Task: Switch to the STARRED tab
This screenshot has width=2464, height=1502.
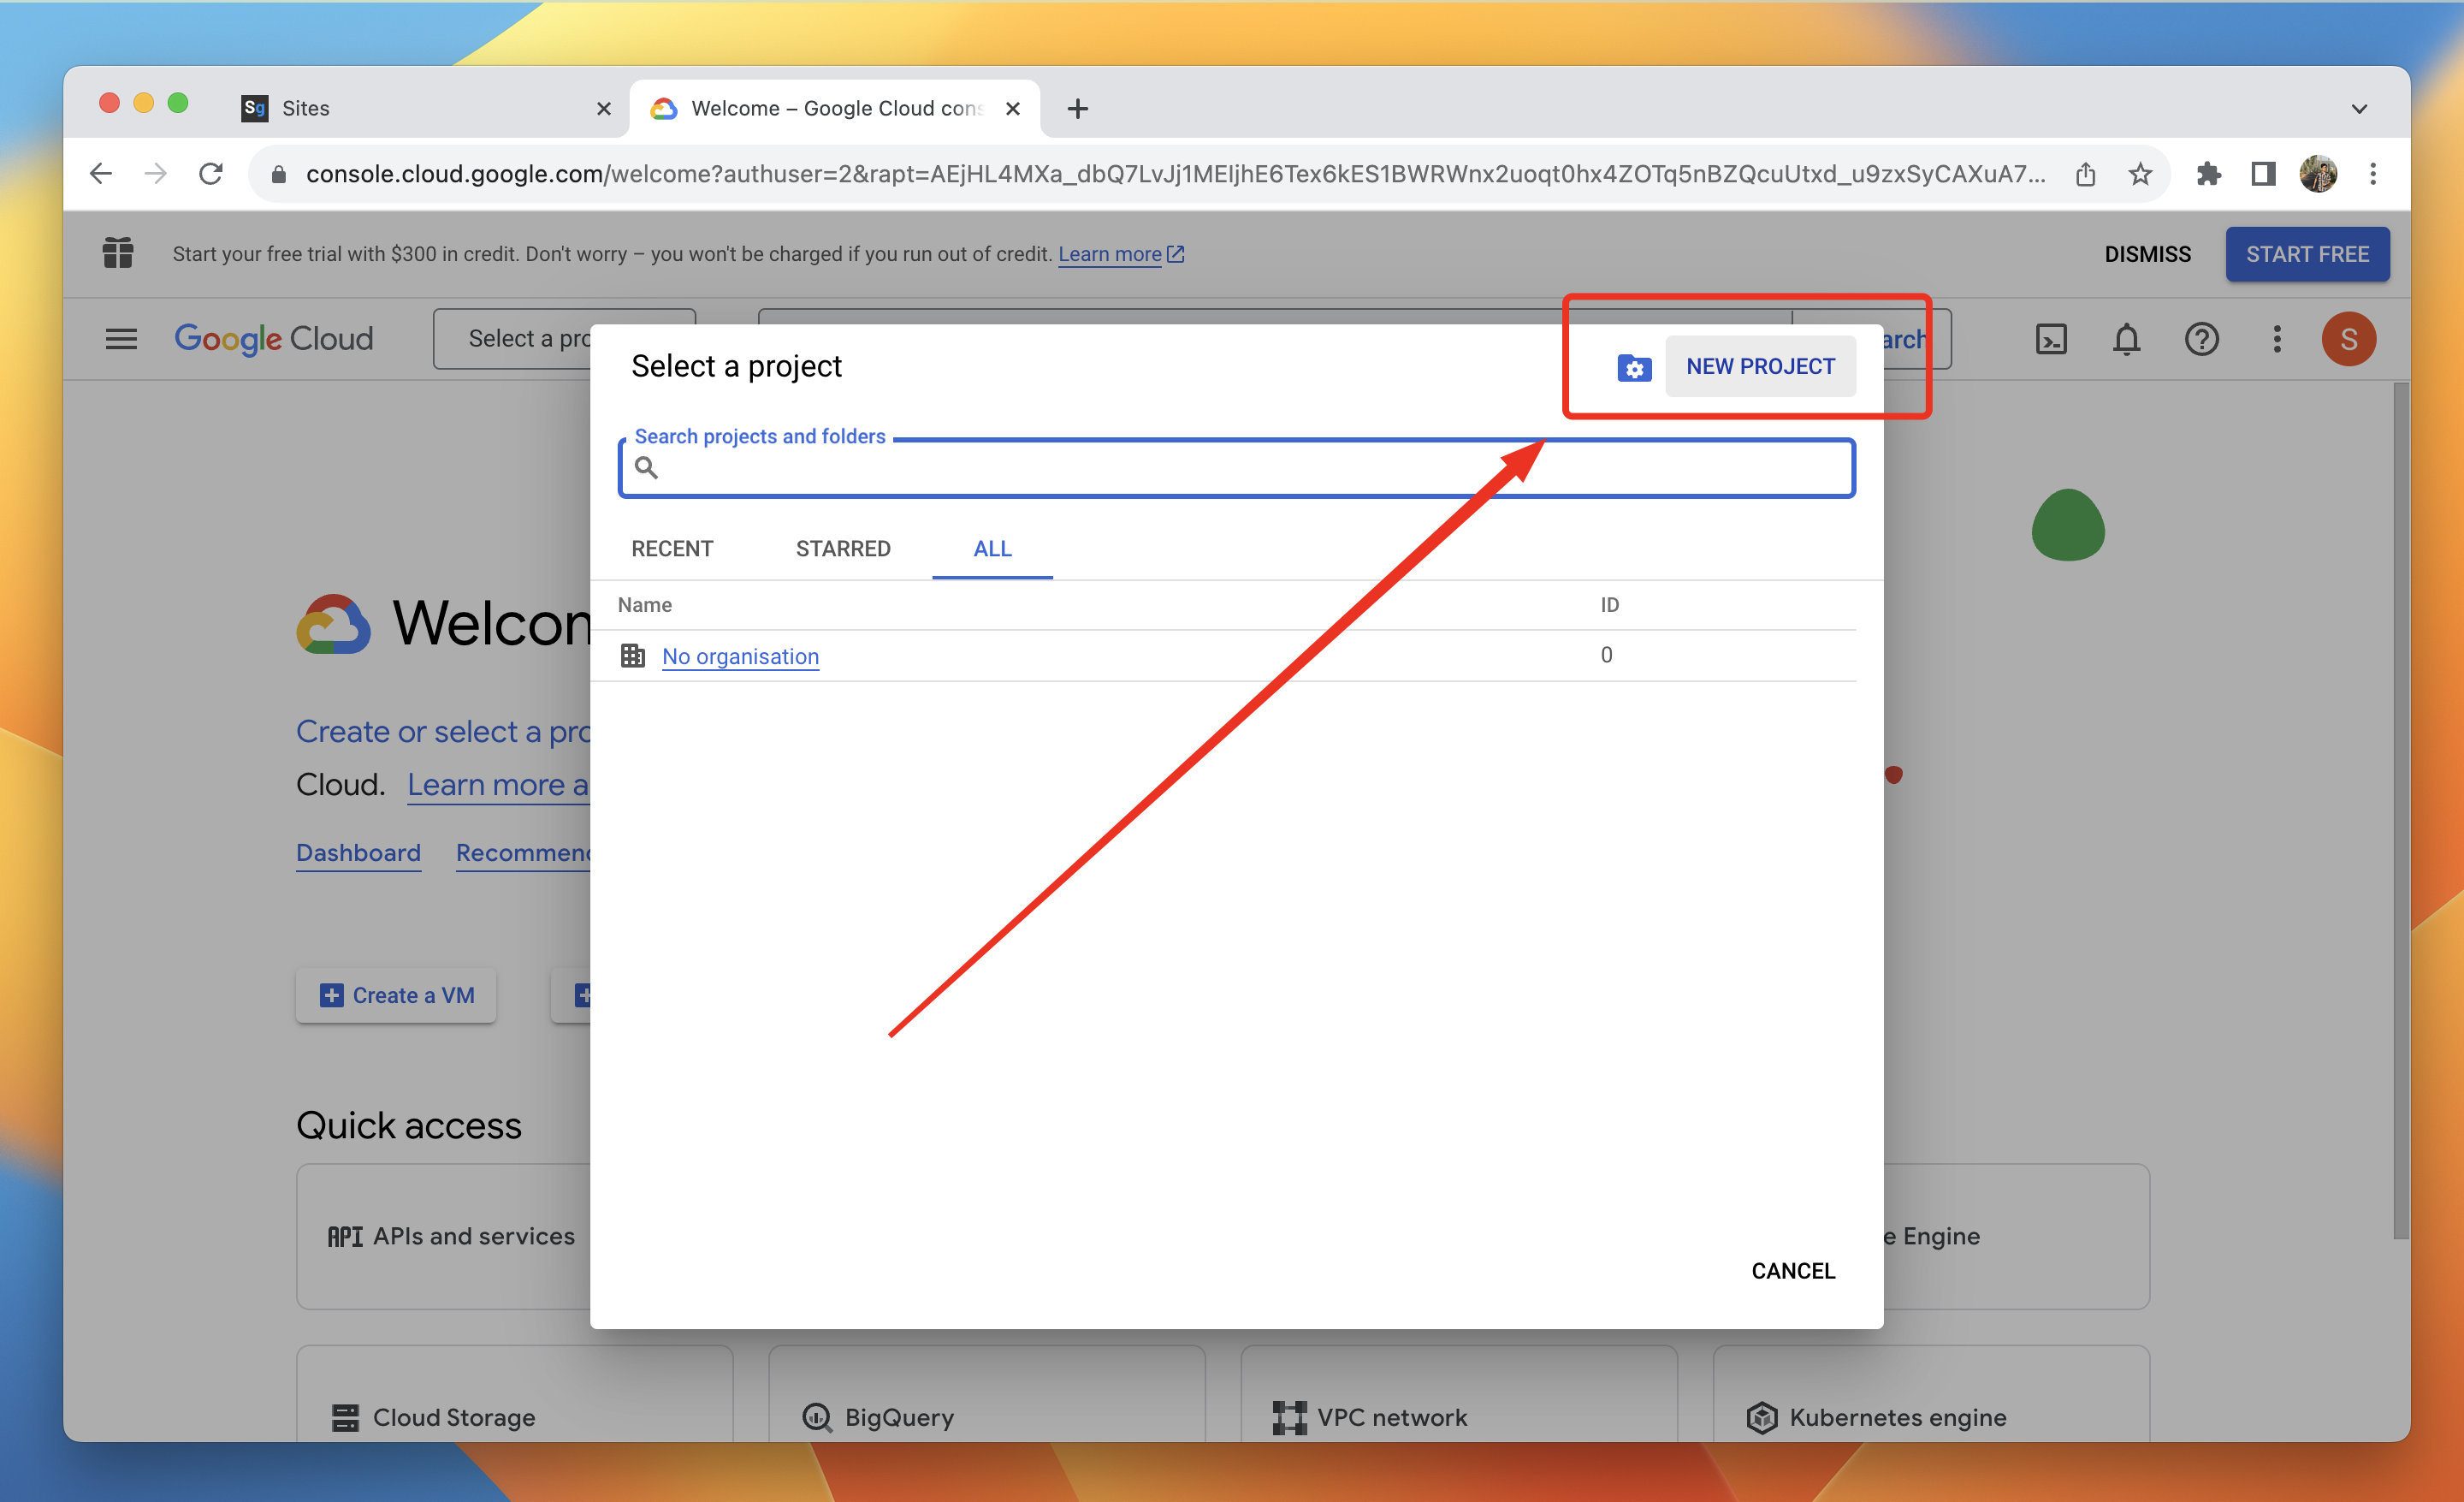Action: pos(842,548)
